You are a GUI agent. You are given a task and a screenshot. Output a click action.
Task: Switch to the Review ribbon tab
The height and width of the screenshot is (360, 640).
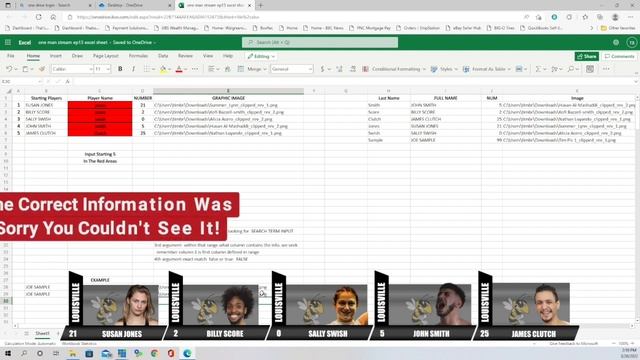coord(185,56)
